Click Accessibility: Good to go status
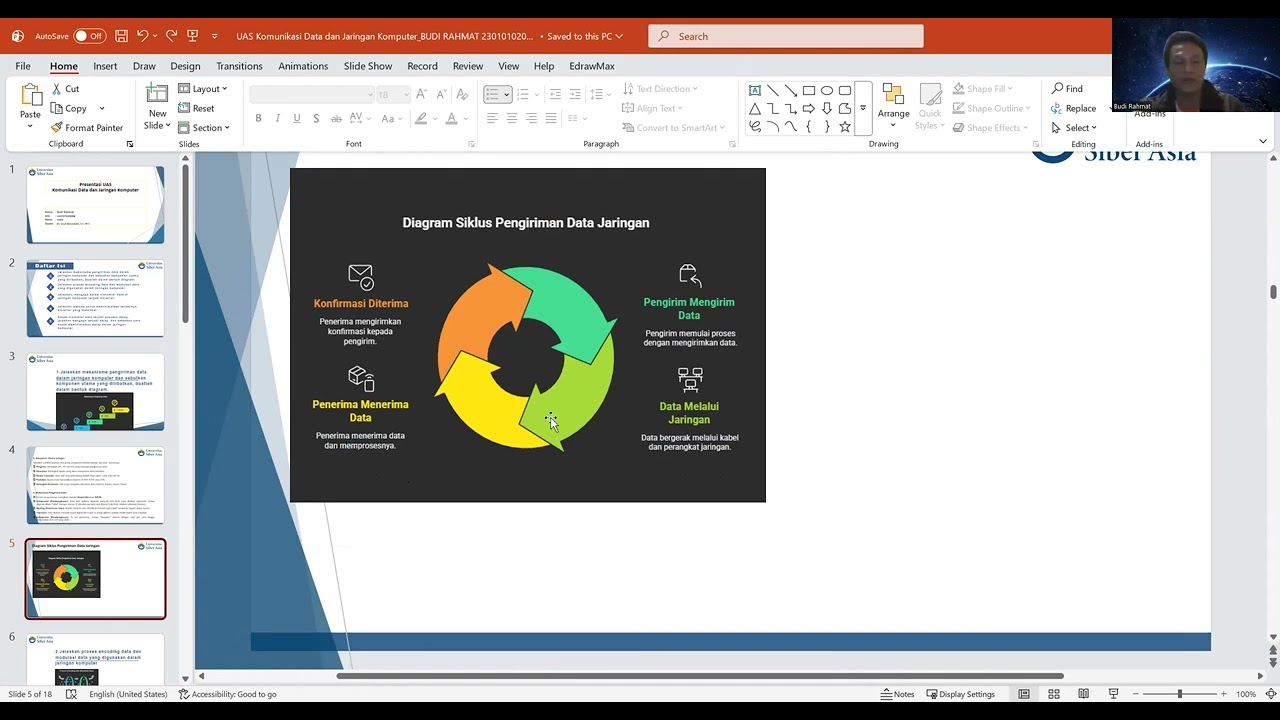 click(227, 694)
